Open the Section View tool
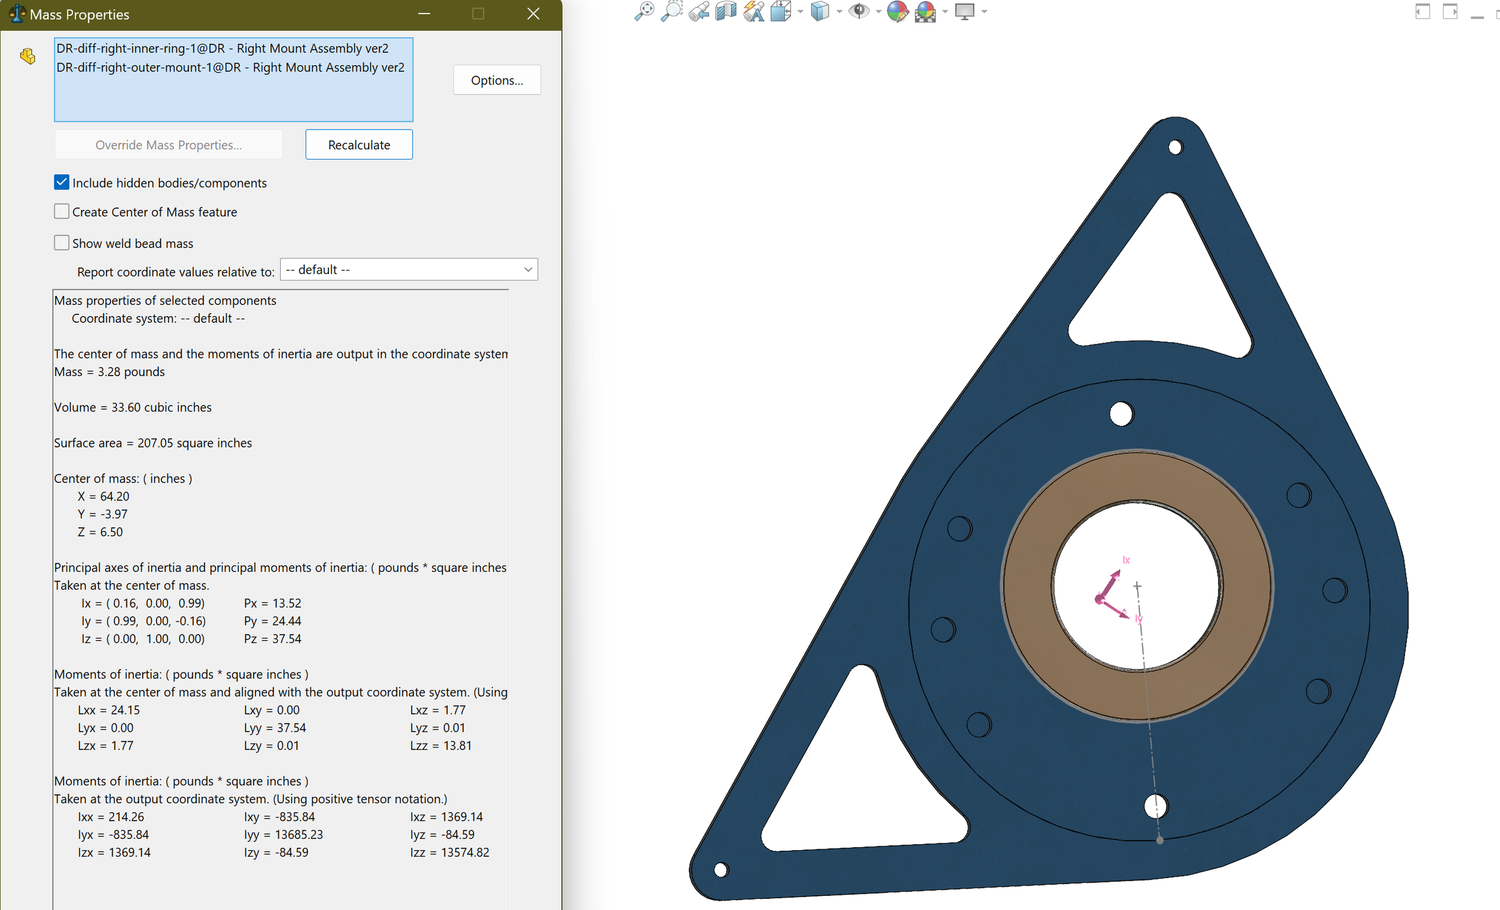 click(x=727, y=12)
